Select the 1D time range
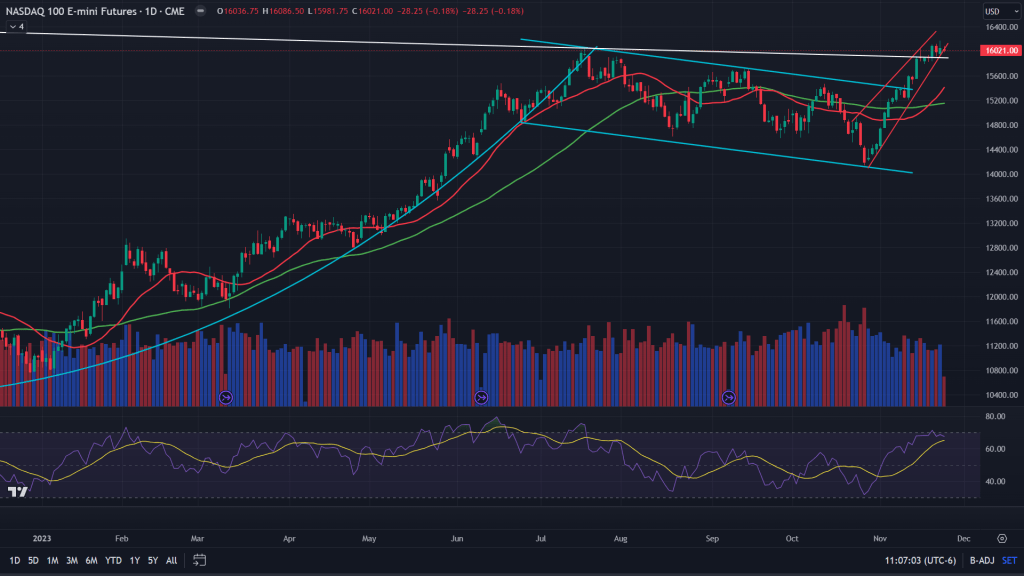The width and height of the screenshot is (1024, 576). 13,560
